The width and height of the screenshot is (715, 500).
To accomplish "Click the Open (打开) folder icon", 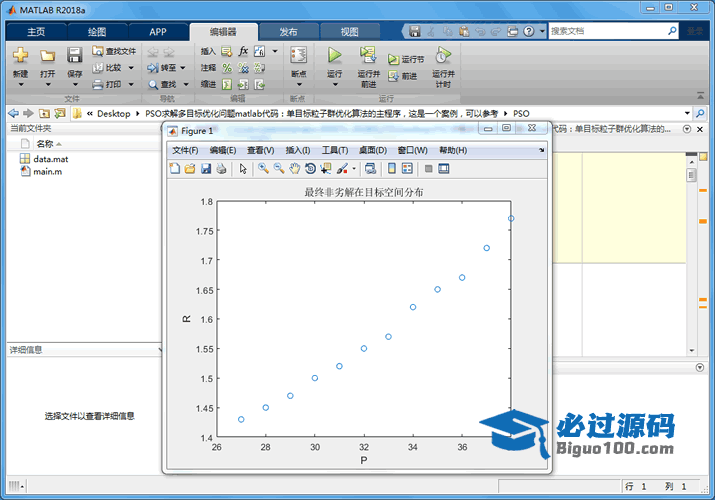I will point(47,56).
